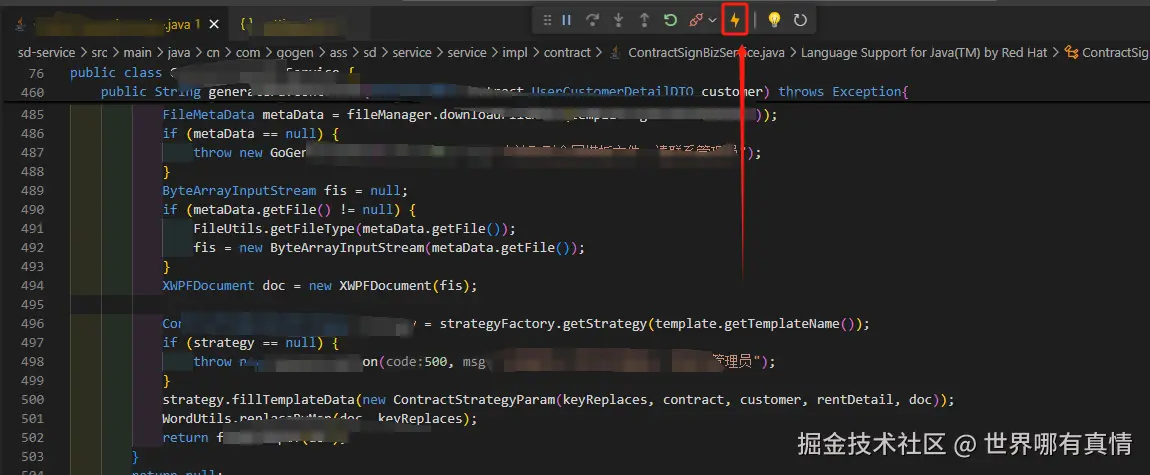
Task: Click the yellow lightbulb icon in debug toolbar
Action: (x=774, y=21)
